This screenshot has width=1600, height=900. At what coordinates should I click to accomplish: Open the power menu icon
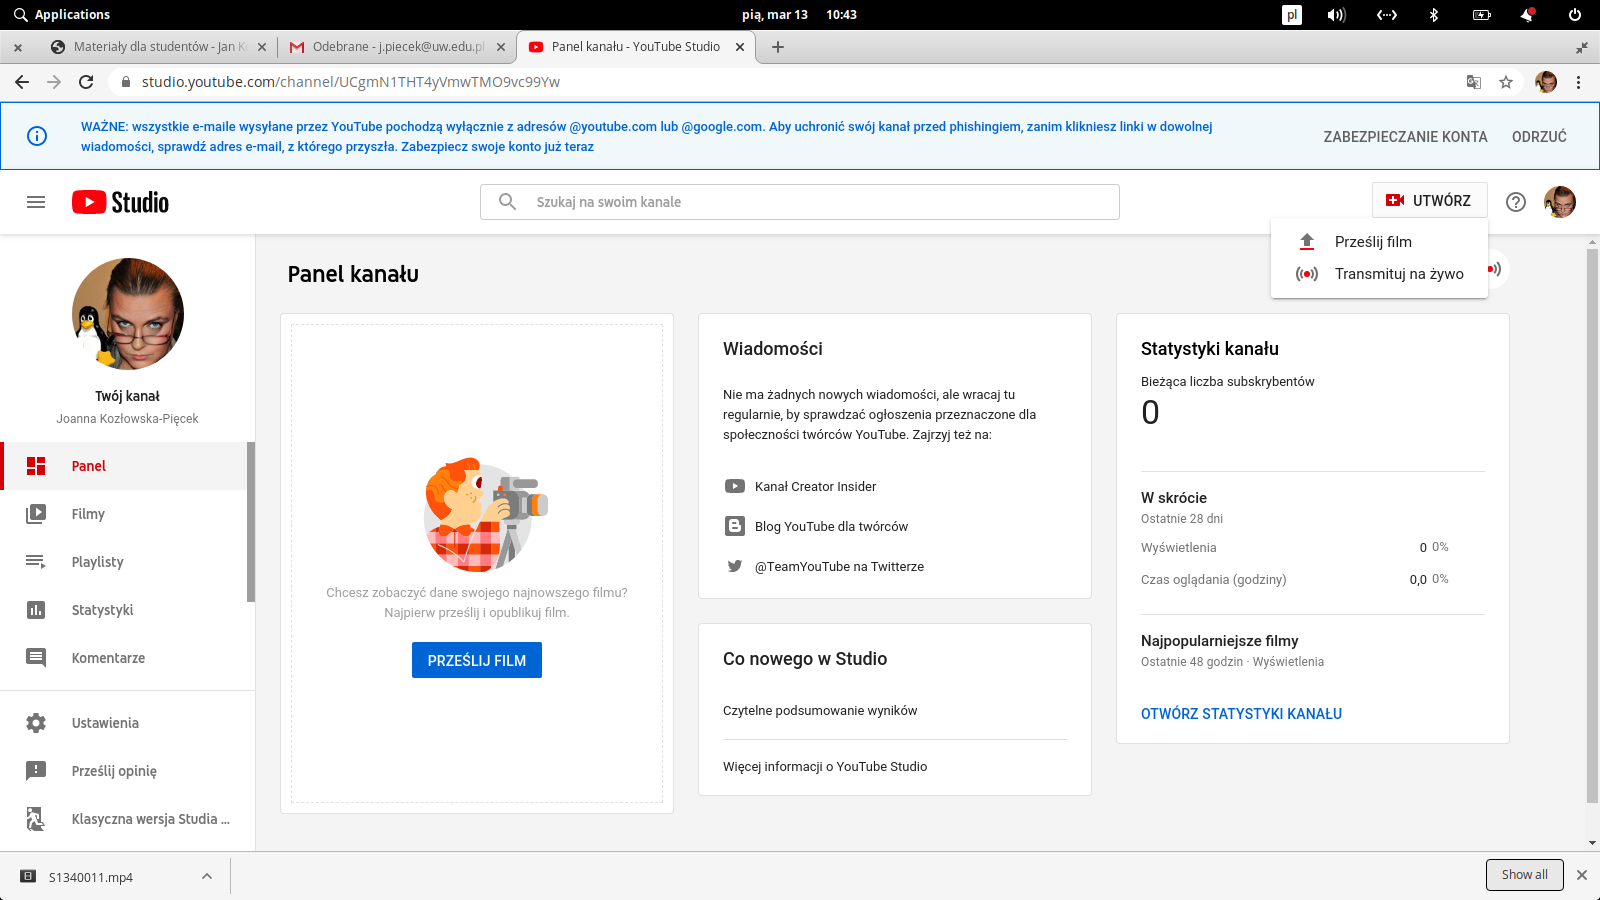pos(1575,15)
